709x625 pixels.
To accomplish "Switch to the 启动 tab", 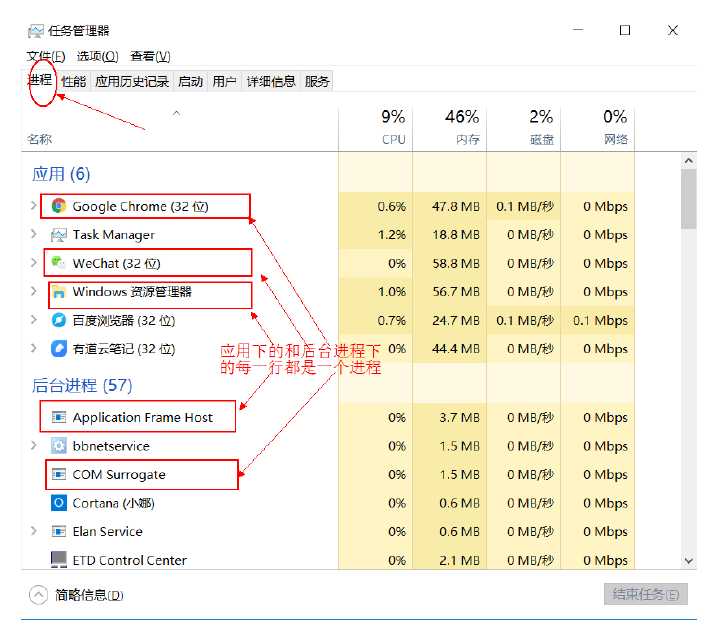I will point(190,81).
